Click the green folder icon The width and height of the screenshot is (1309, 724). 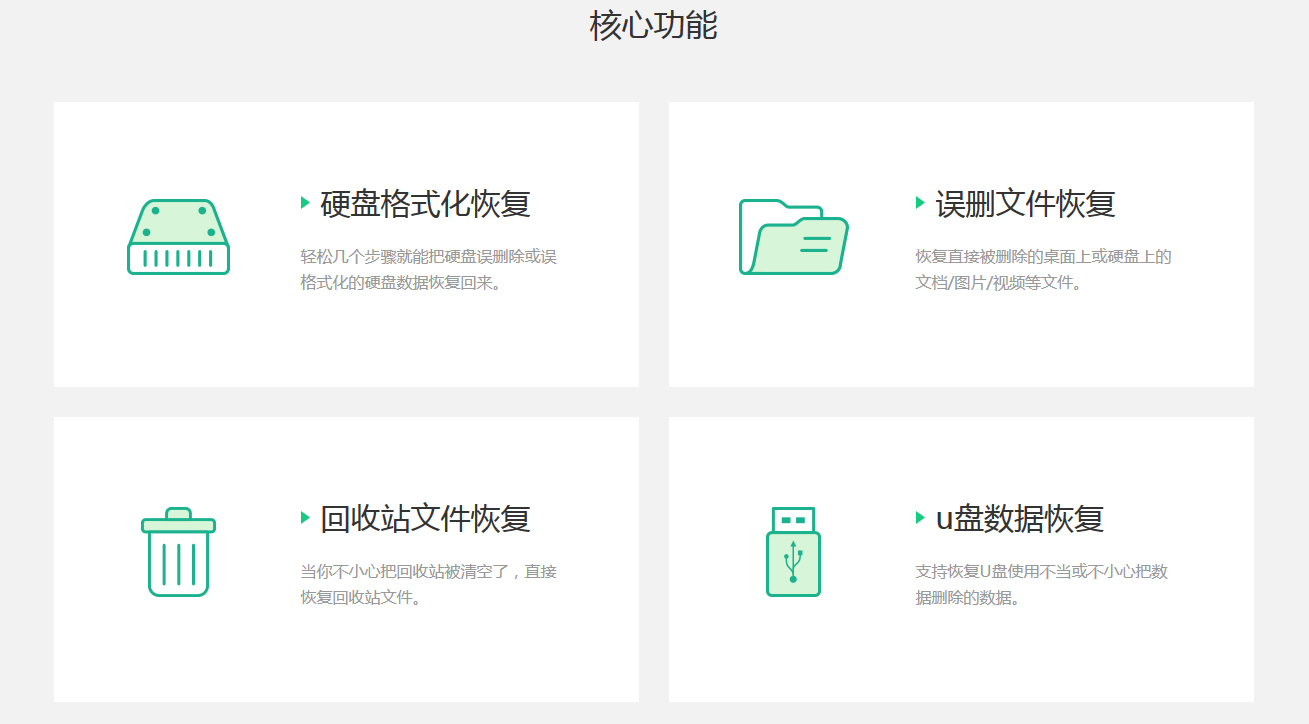tap(793, 237)
